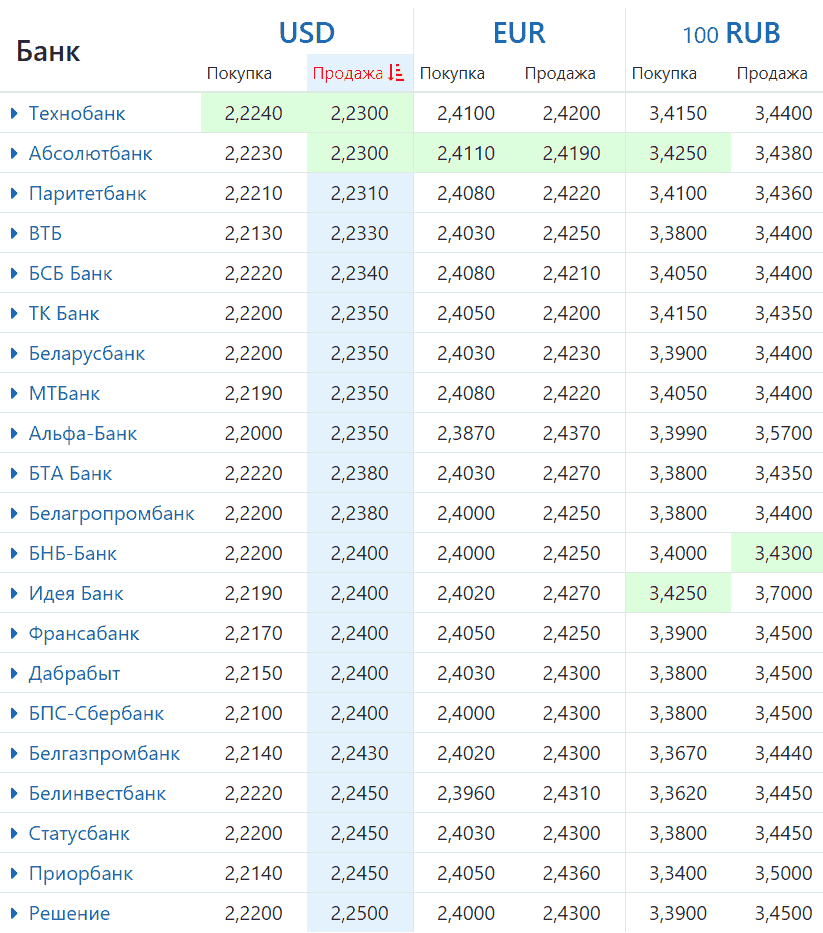The width and height of the screenshot is (823, 933).
Task: Expand the Приорбанк row arrow
Action: 14,873
